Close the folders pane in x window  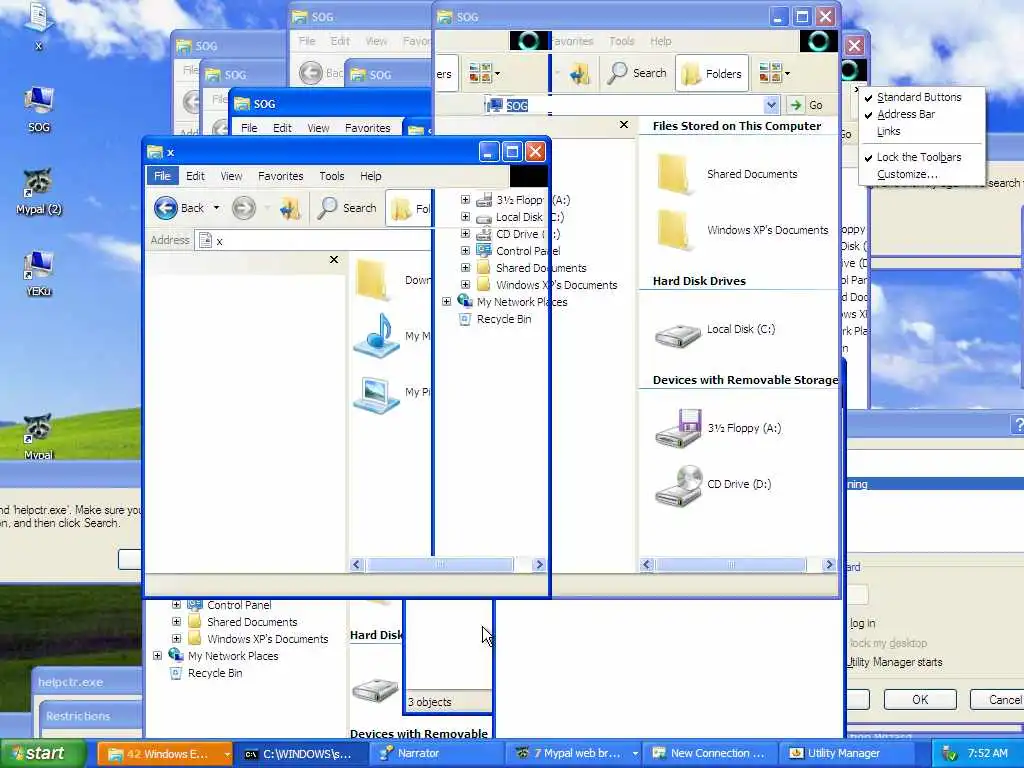tap(334, 259)
